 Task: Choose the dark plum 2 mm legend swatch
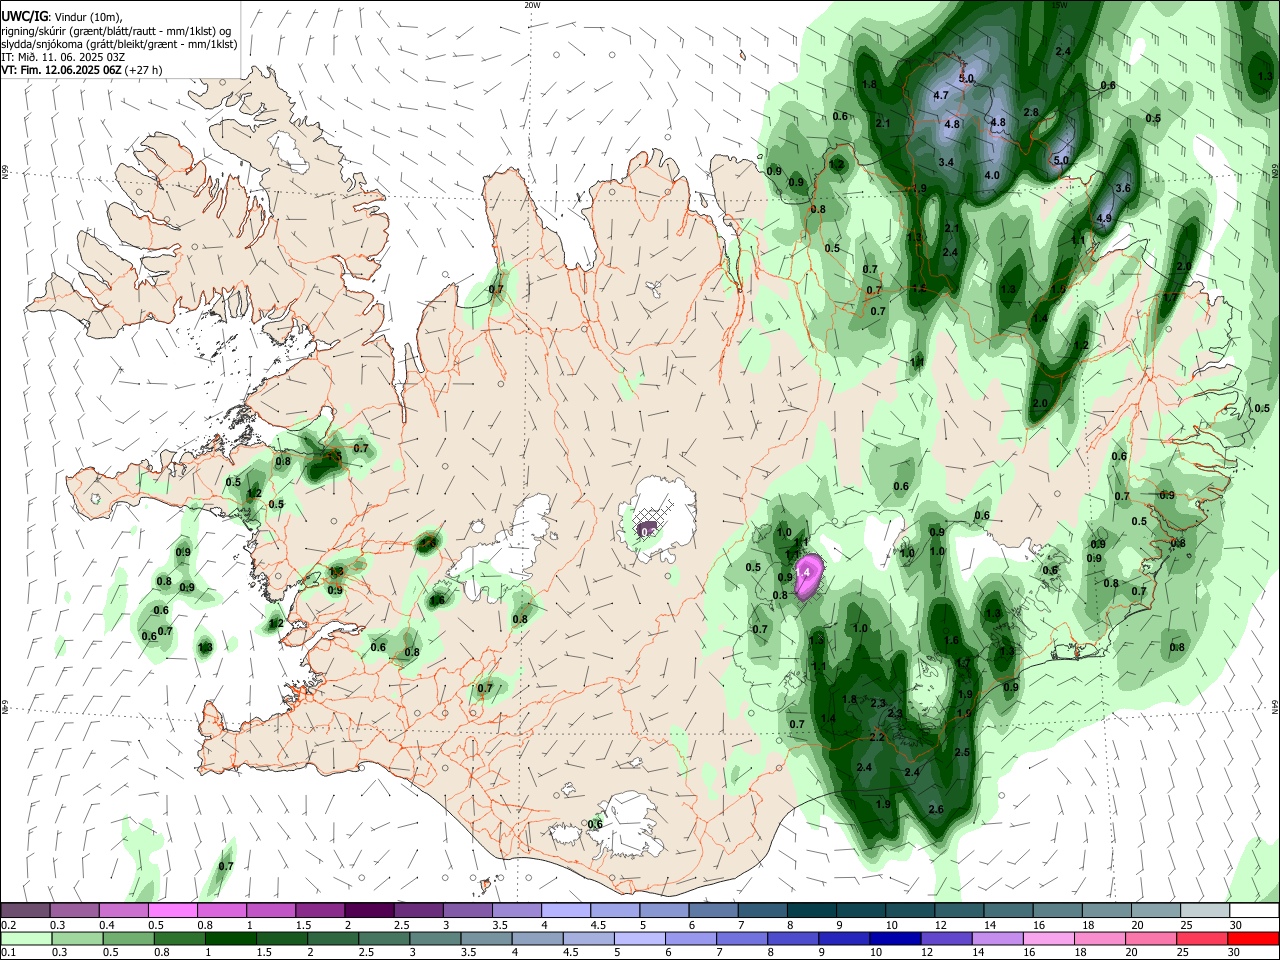point(369,910)
